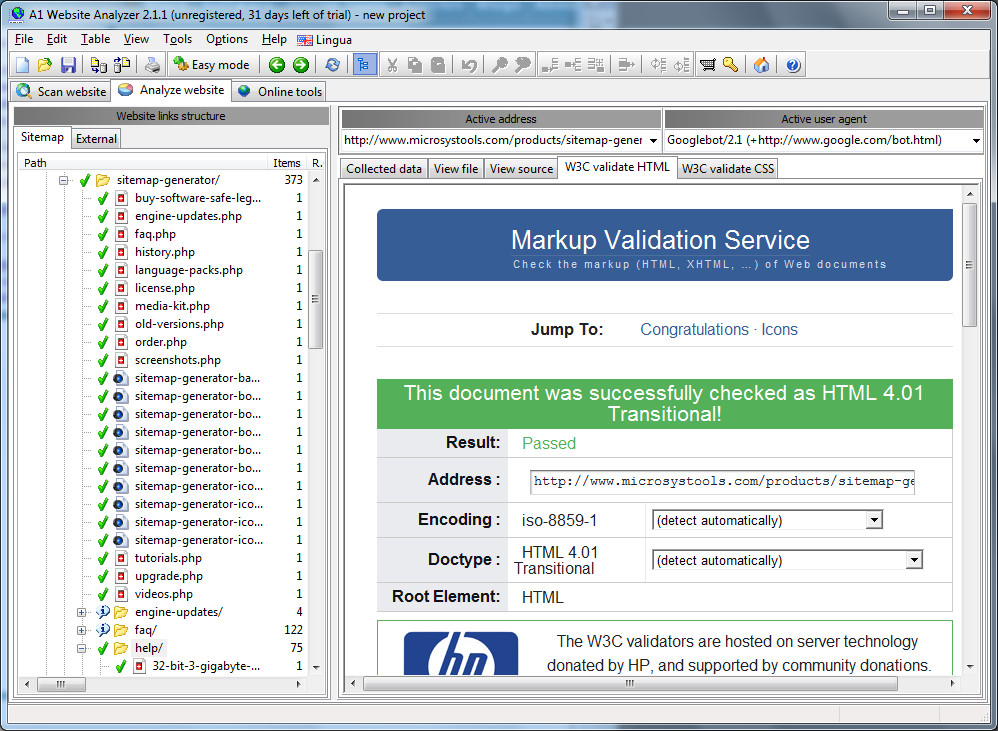
Task: Select the upgrade.php file icon
Action: pyautogui.click(x=121, y=576)
